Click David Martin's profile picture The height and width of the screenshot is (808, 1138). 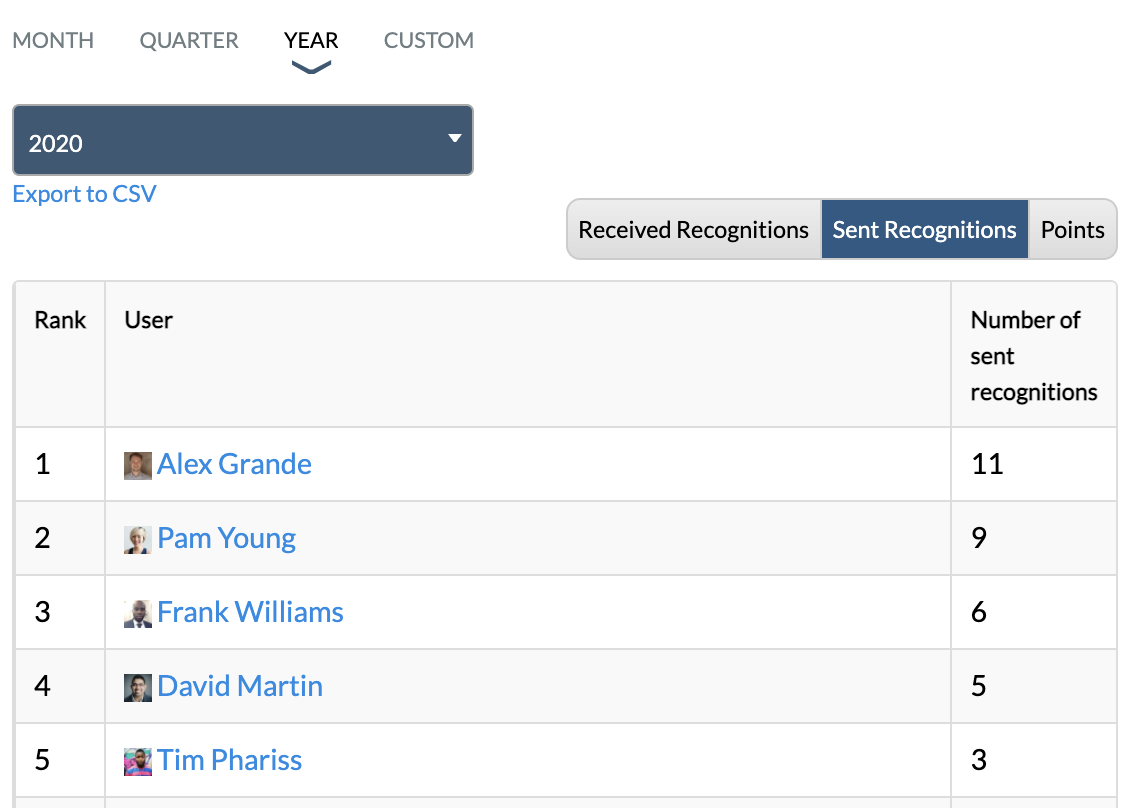[137, 686]
